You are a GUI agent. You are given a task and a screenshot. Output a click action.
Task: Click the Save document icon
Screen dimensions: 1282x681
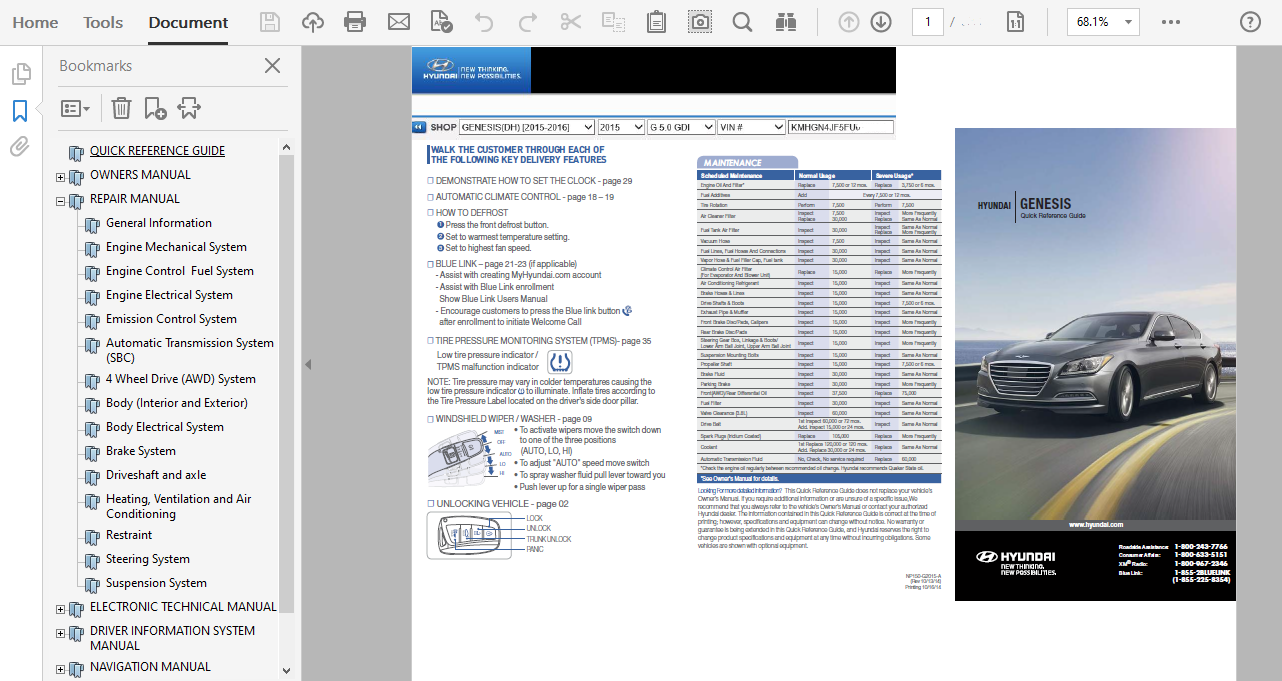[269, 20]
